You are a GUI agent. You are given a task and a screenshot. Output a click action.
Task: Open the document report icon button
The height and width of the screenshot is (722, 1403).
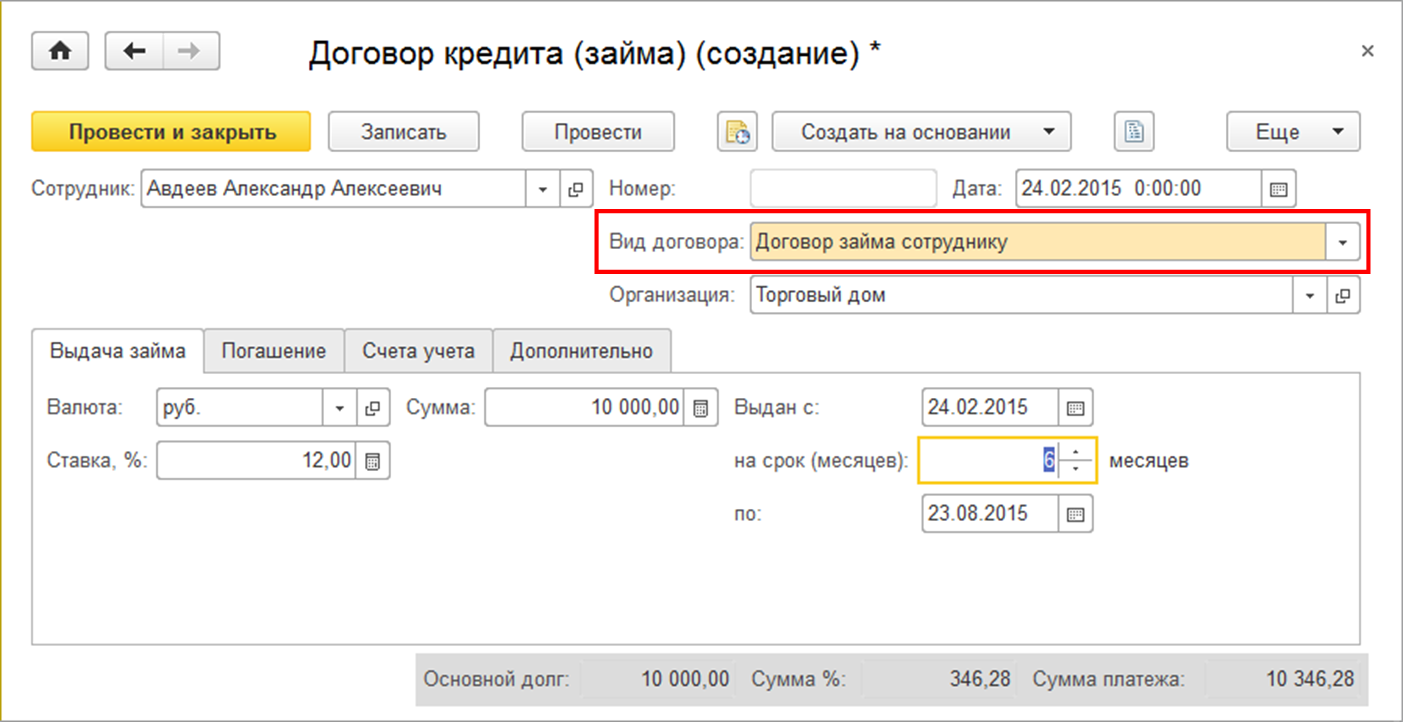pos(1134,132)
